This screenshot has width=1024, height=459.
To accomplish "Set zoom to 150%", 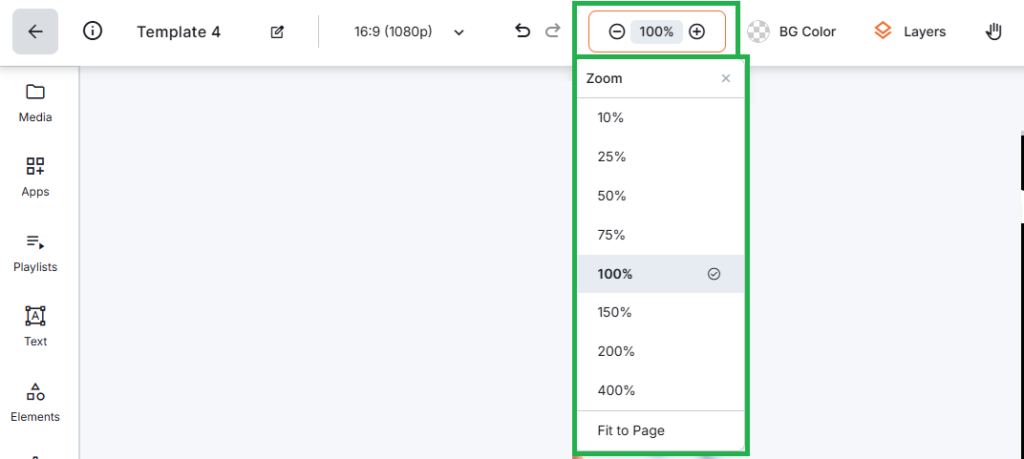I will 661,312.
